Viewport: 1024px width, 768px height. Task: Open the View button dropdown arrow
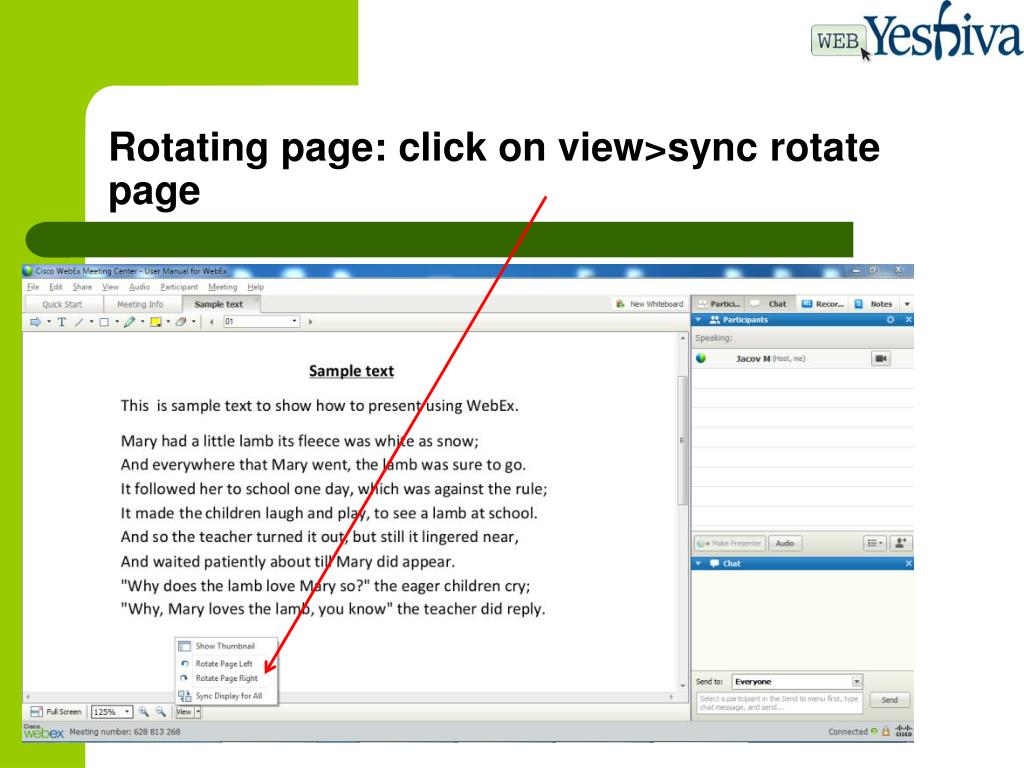tap(199, 712)
